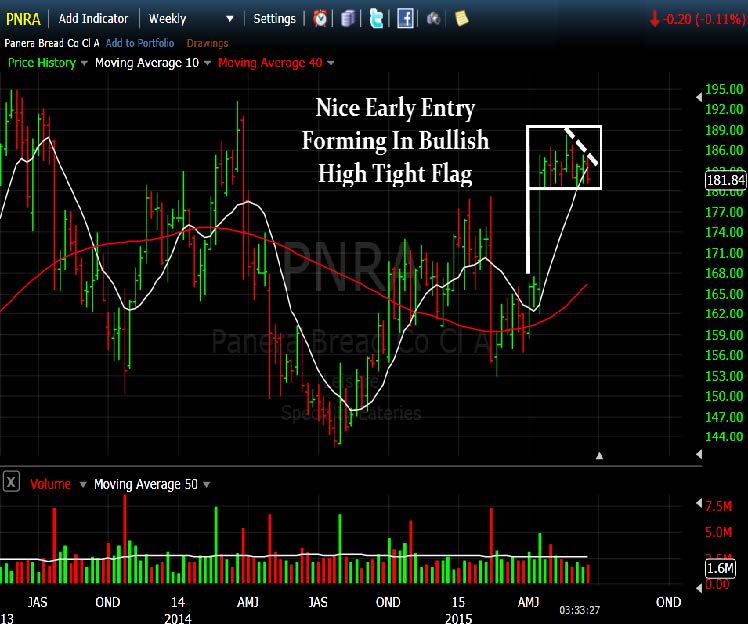This screenshot has width=748, height=624.
Task: Click the price scale lower arrow marker
Action: (699, 454)
